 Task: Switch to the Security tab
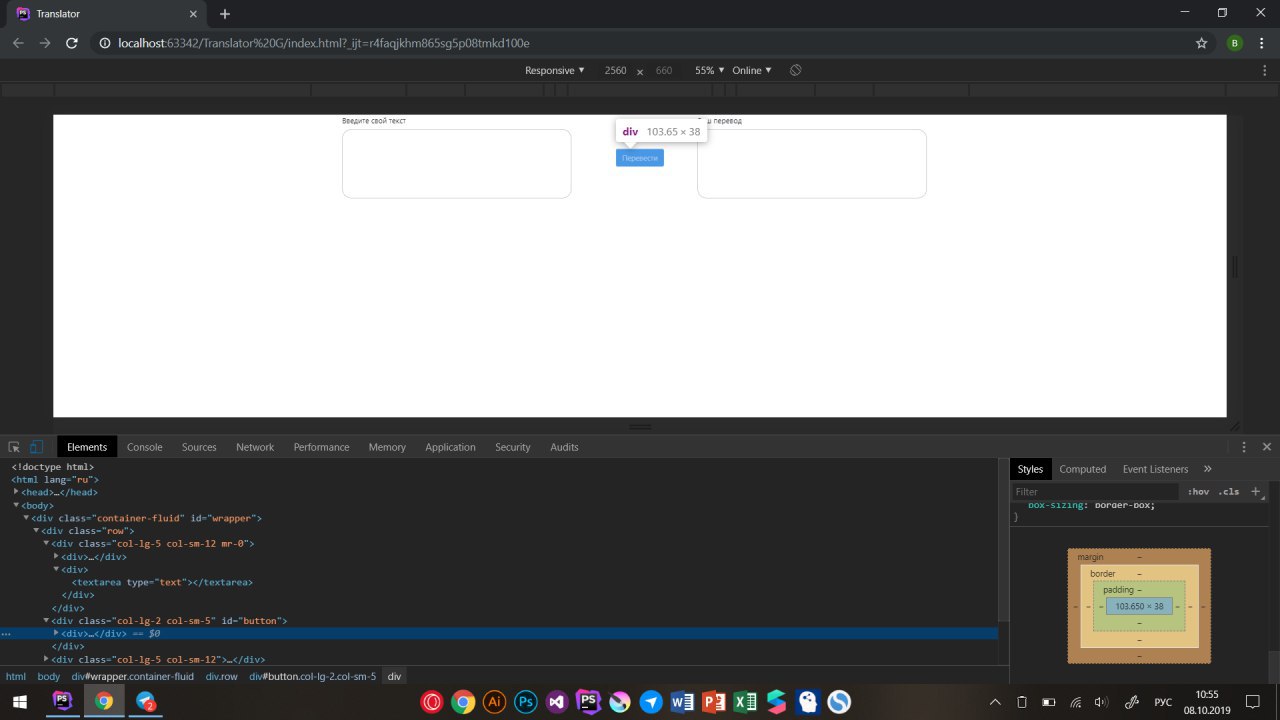(513, 447)
